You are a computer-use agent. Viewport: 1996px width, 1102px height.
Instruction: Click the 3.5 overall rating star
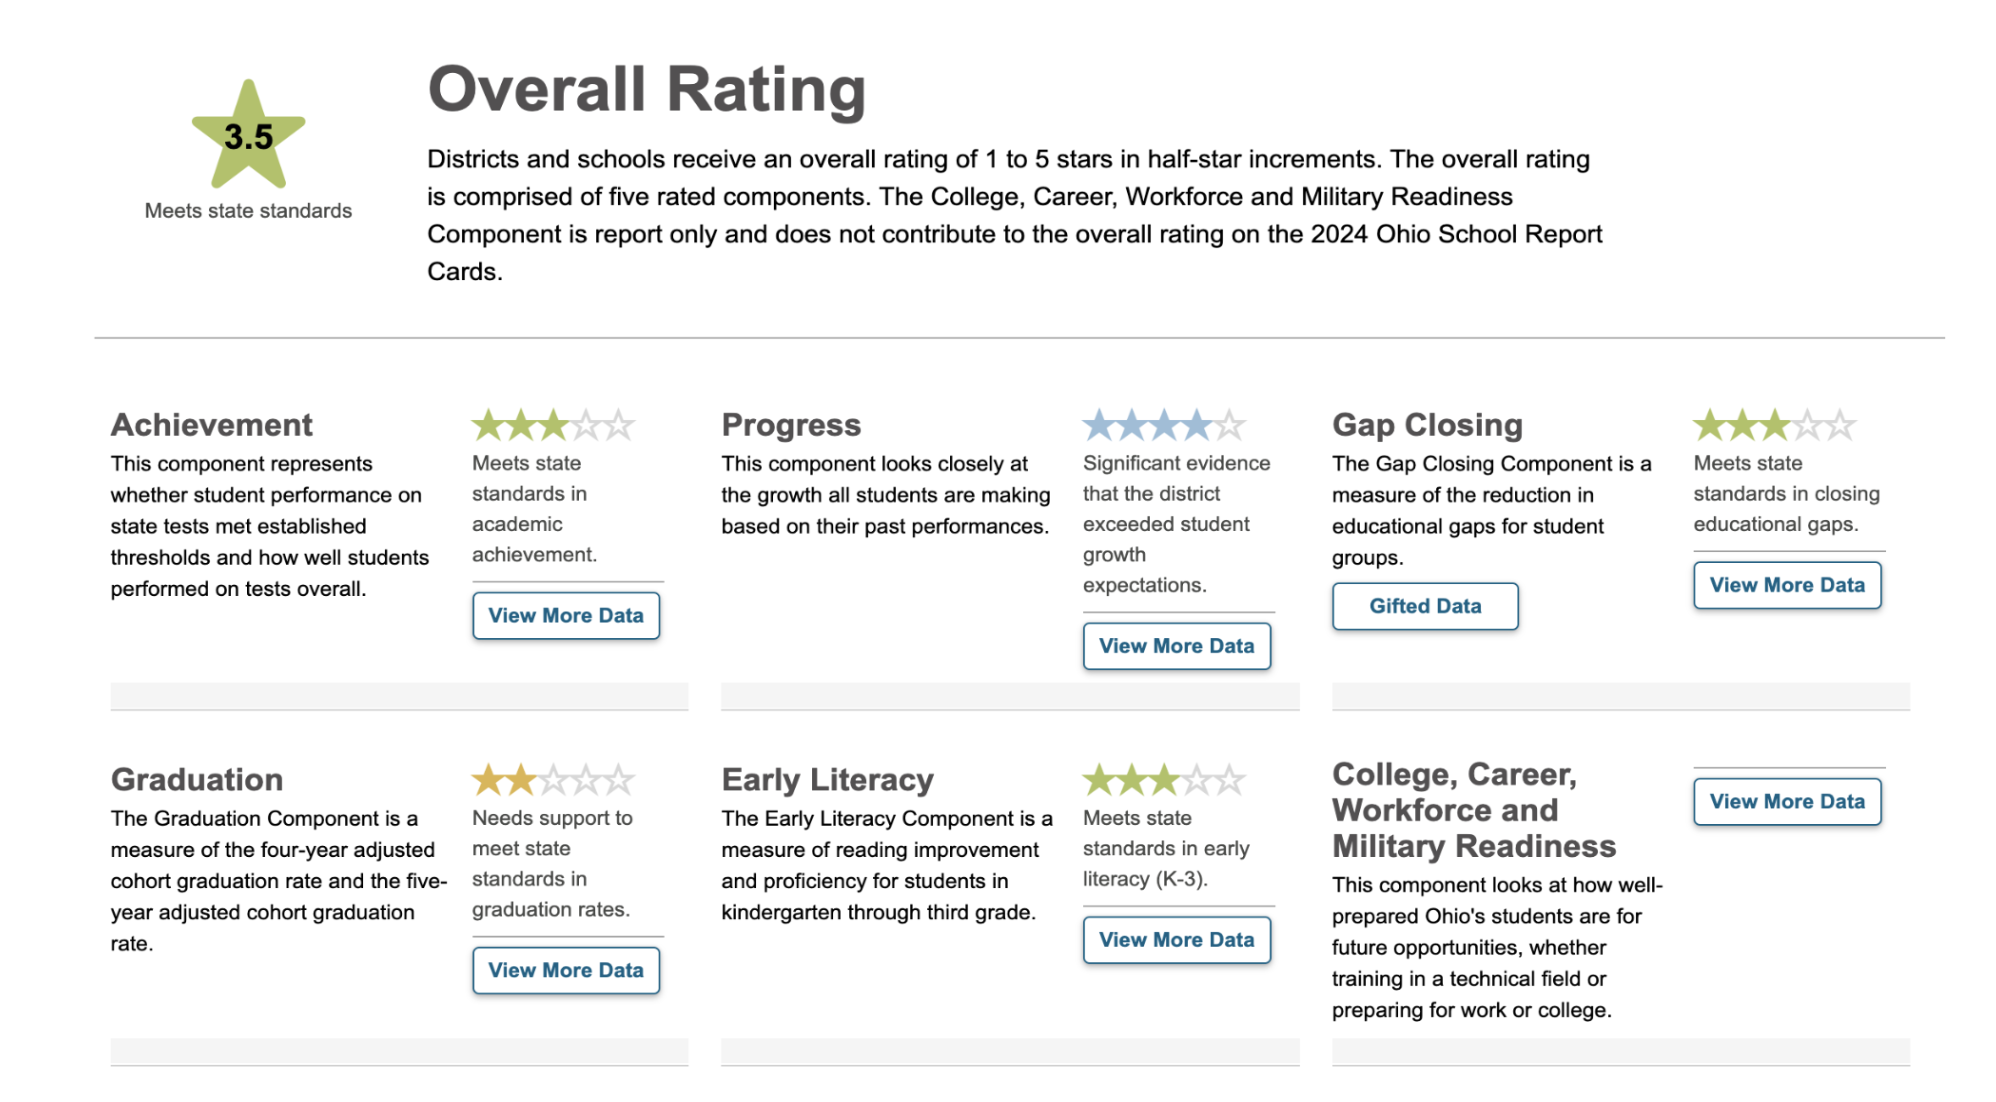[248, 137]
